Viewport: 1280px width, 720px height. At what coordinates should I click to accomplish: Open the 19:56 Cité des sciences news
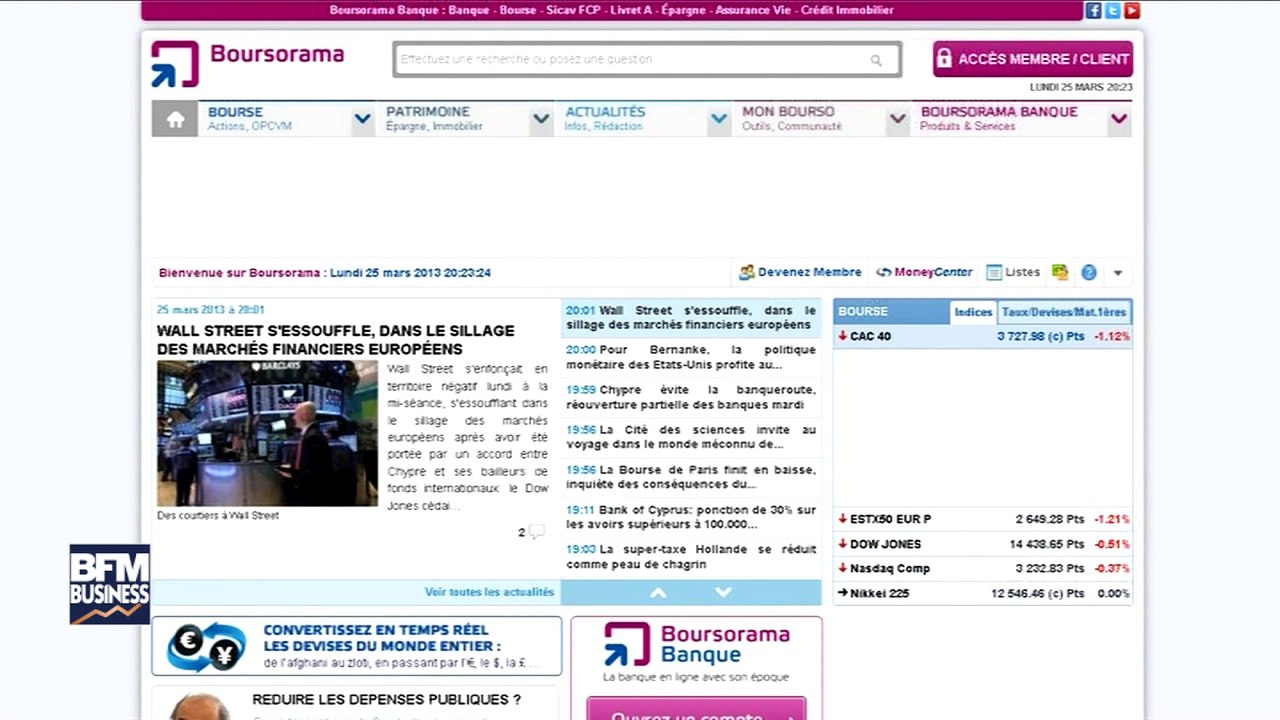(x=691, y=437)
